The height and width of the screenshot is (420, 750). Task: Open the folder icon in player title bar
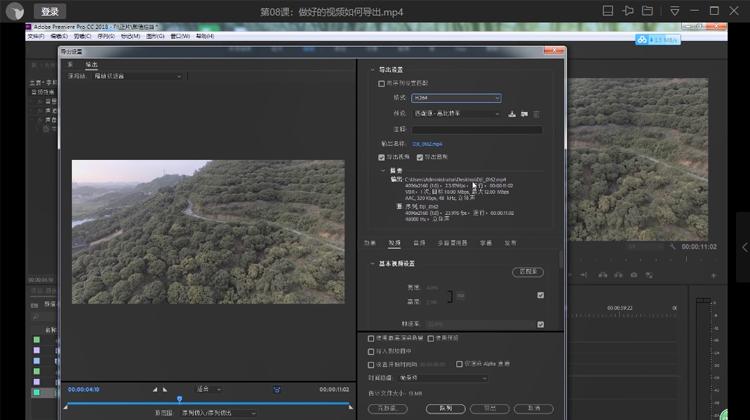point(647,11)
